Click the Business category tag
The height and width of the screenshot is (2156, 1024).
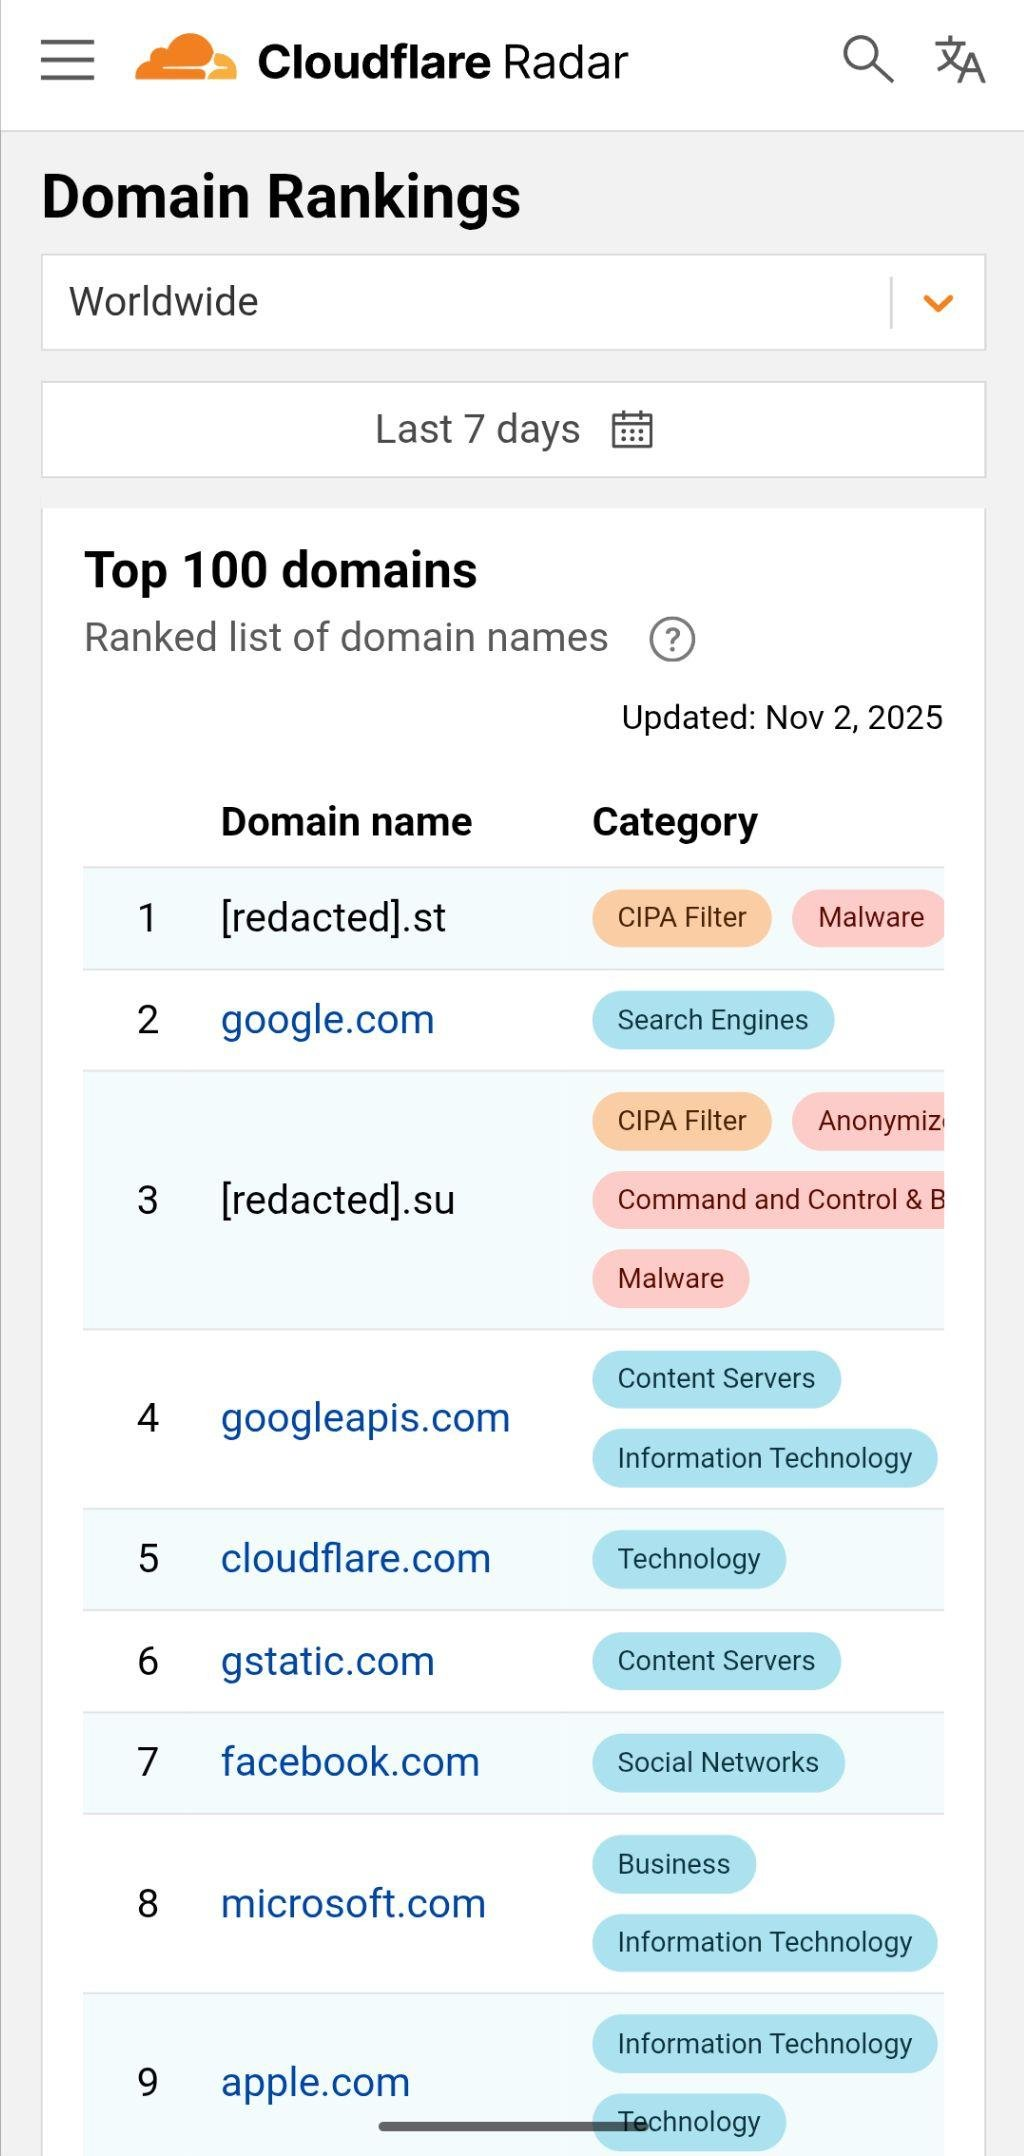(x=673, y=1864)
